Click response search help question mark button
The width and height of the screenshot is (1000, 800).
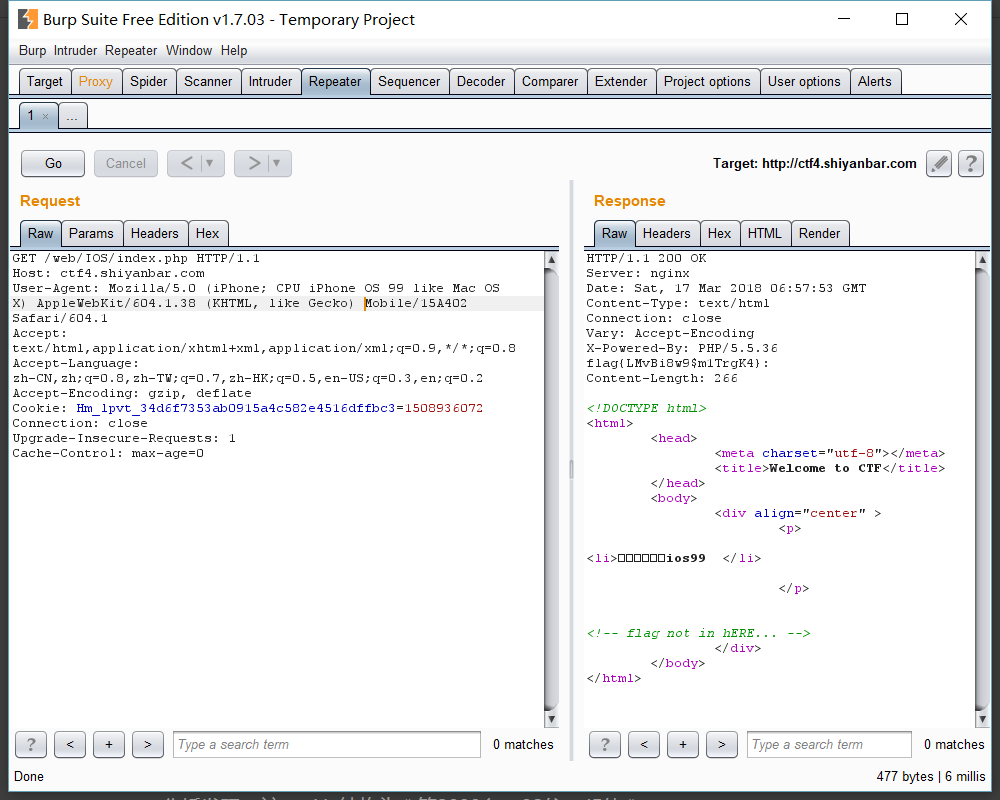click(605, 744)
